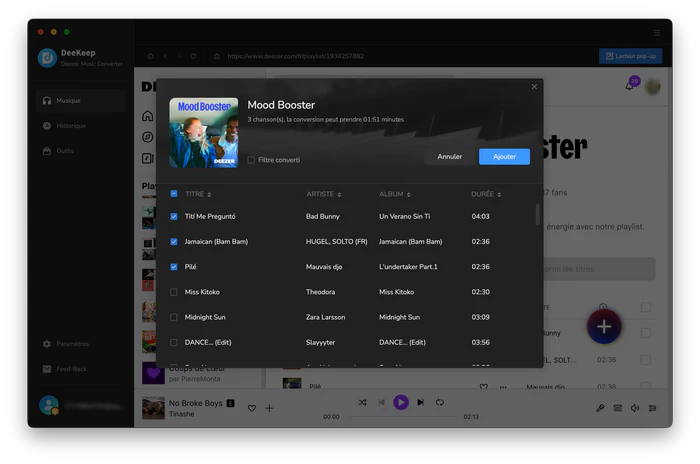
Task: Open the Outils section in sidebar
Action: (81, 150)
